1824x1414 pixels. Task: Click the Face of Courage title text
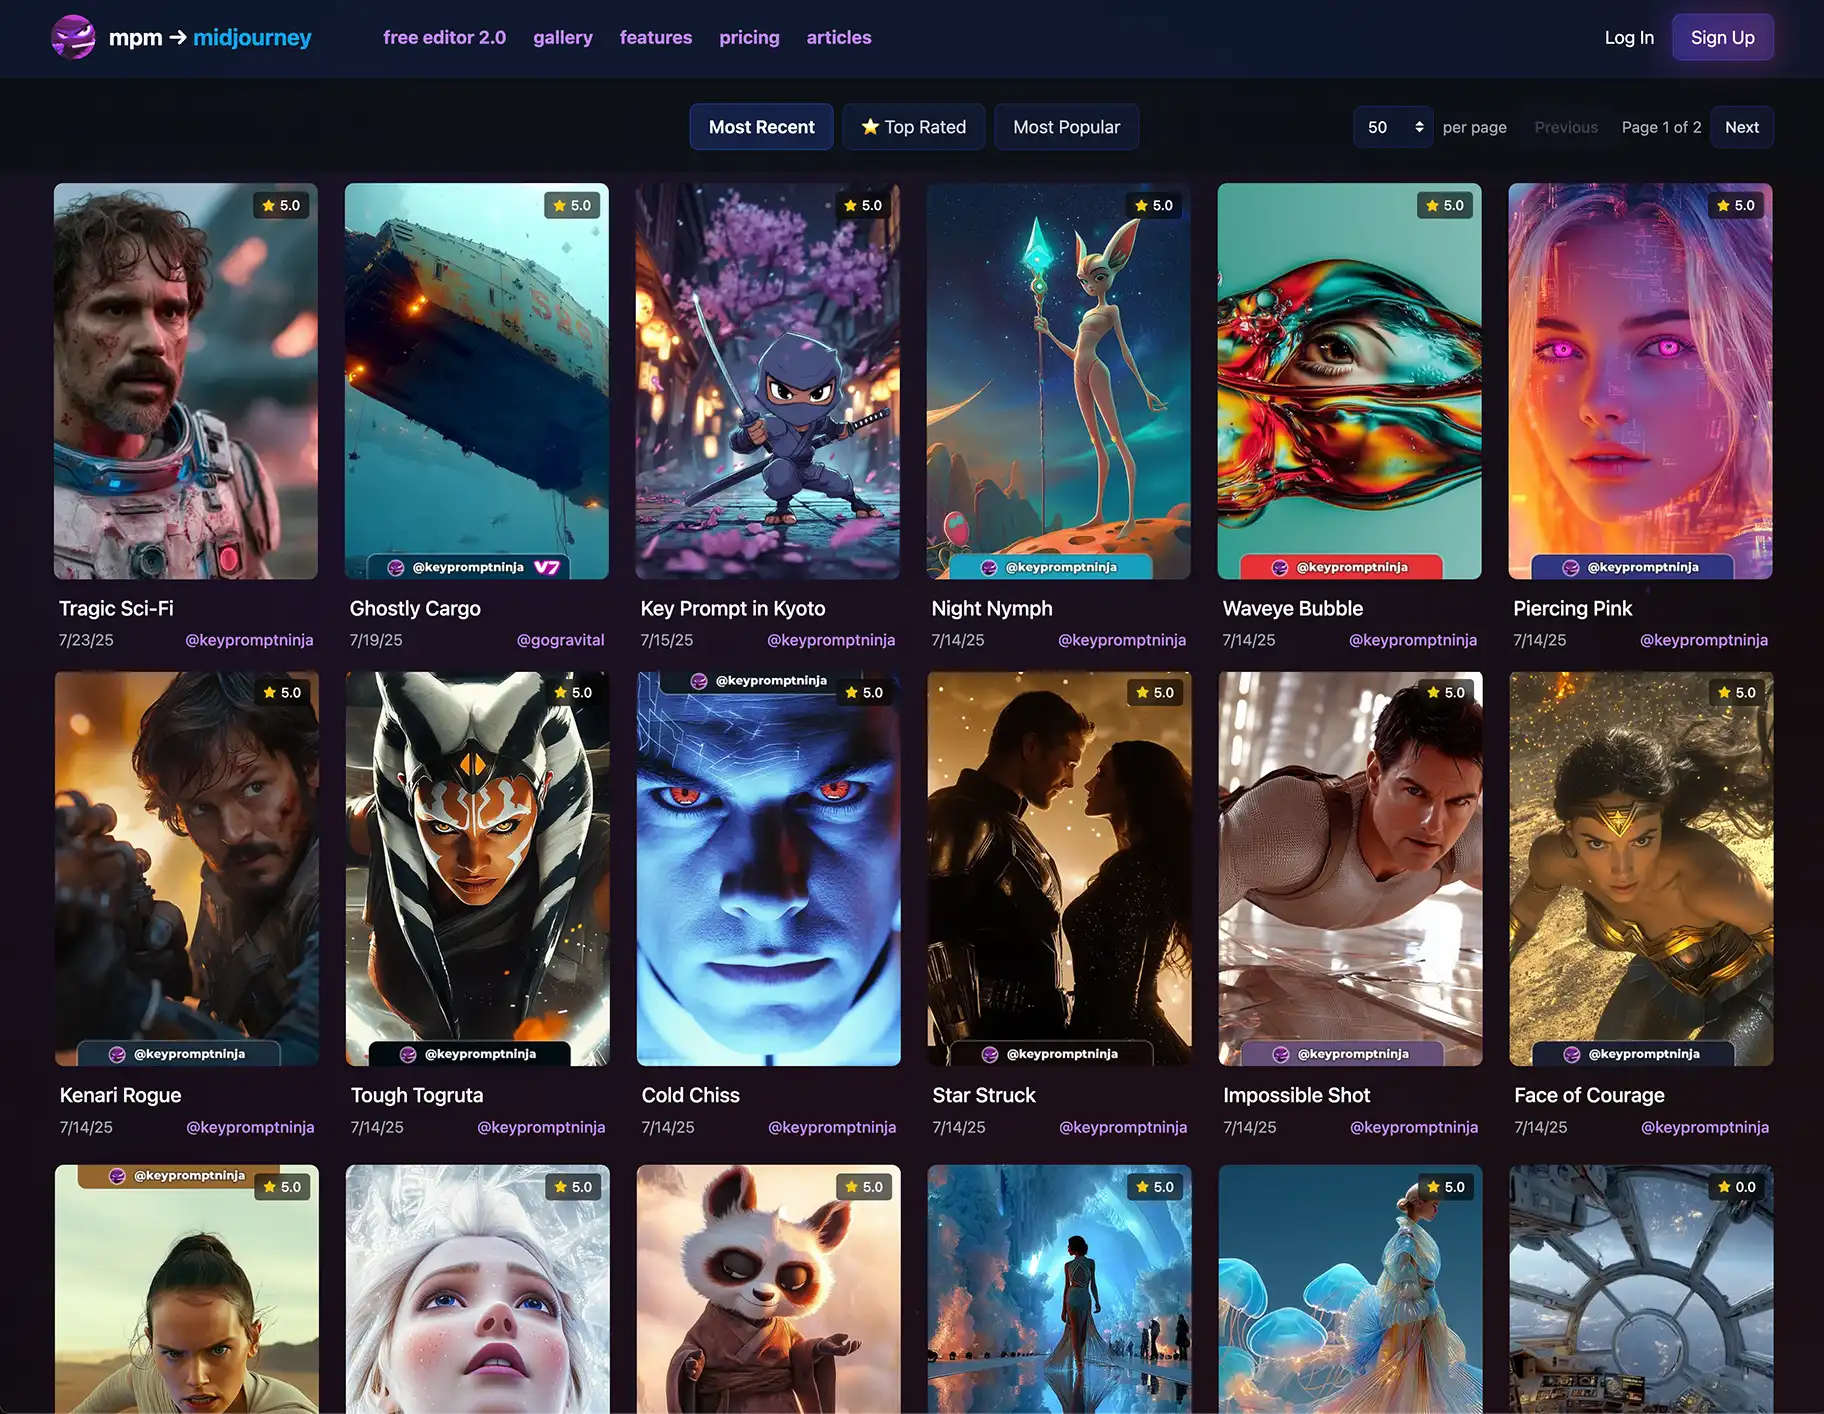point(1590,1095)
